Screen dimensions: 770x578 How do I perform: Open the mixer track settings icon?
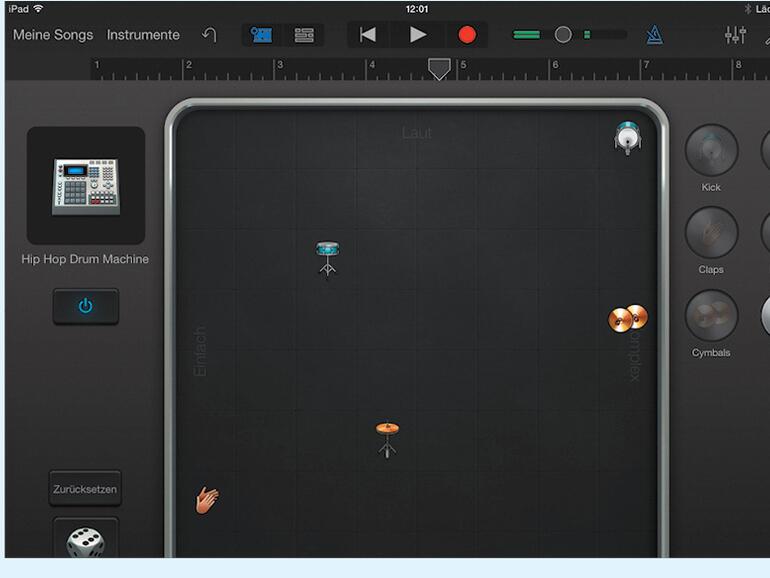tap(735, 35)
